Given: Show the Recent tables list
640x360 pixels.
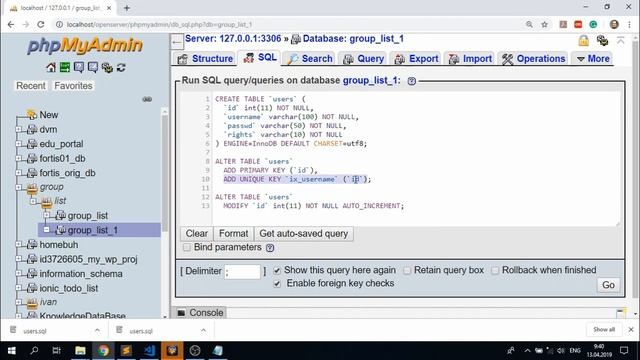Looking at the screenshot, I should point(31,86).
